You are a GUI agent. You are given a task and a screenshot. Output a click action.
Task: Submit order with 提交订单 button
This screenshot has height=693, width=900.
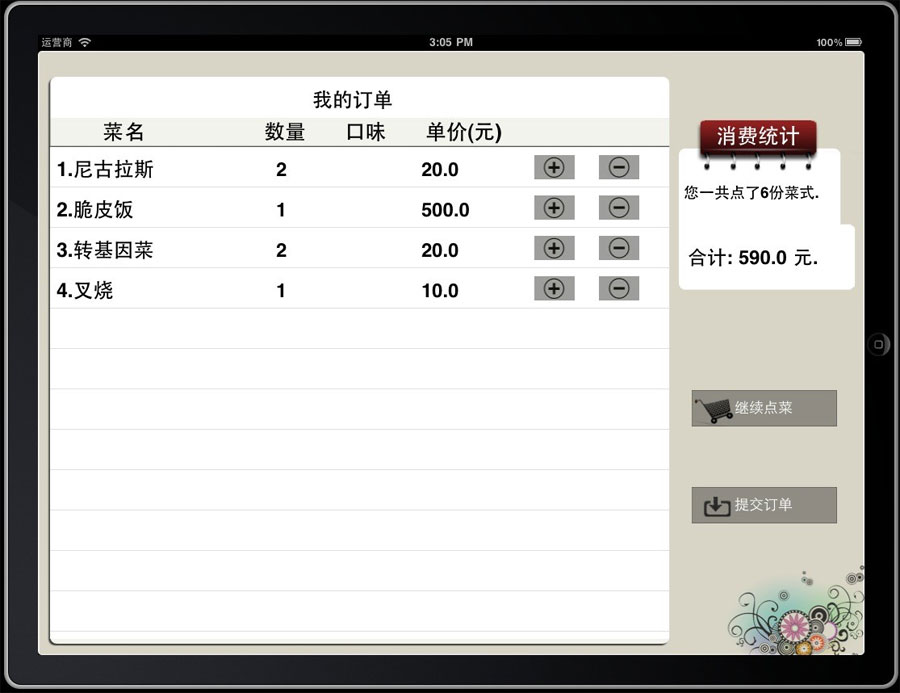[764, 505]
